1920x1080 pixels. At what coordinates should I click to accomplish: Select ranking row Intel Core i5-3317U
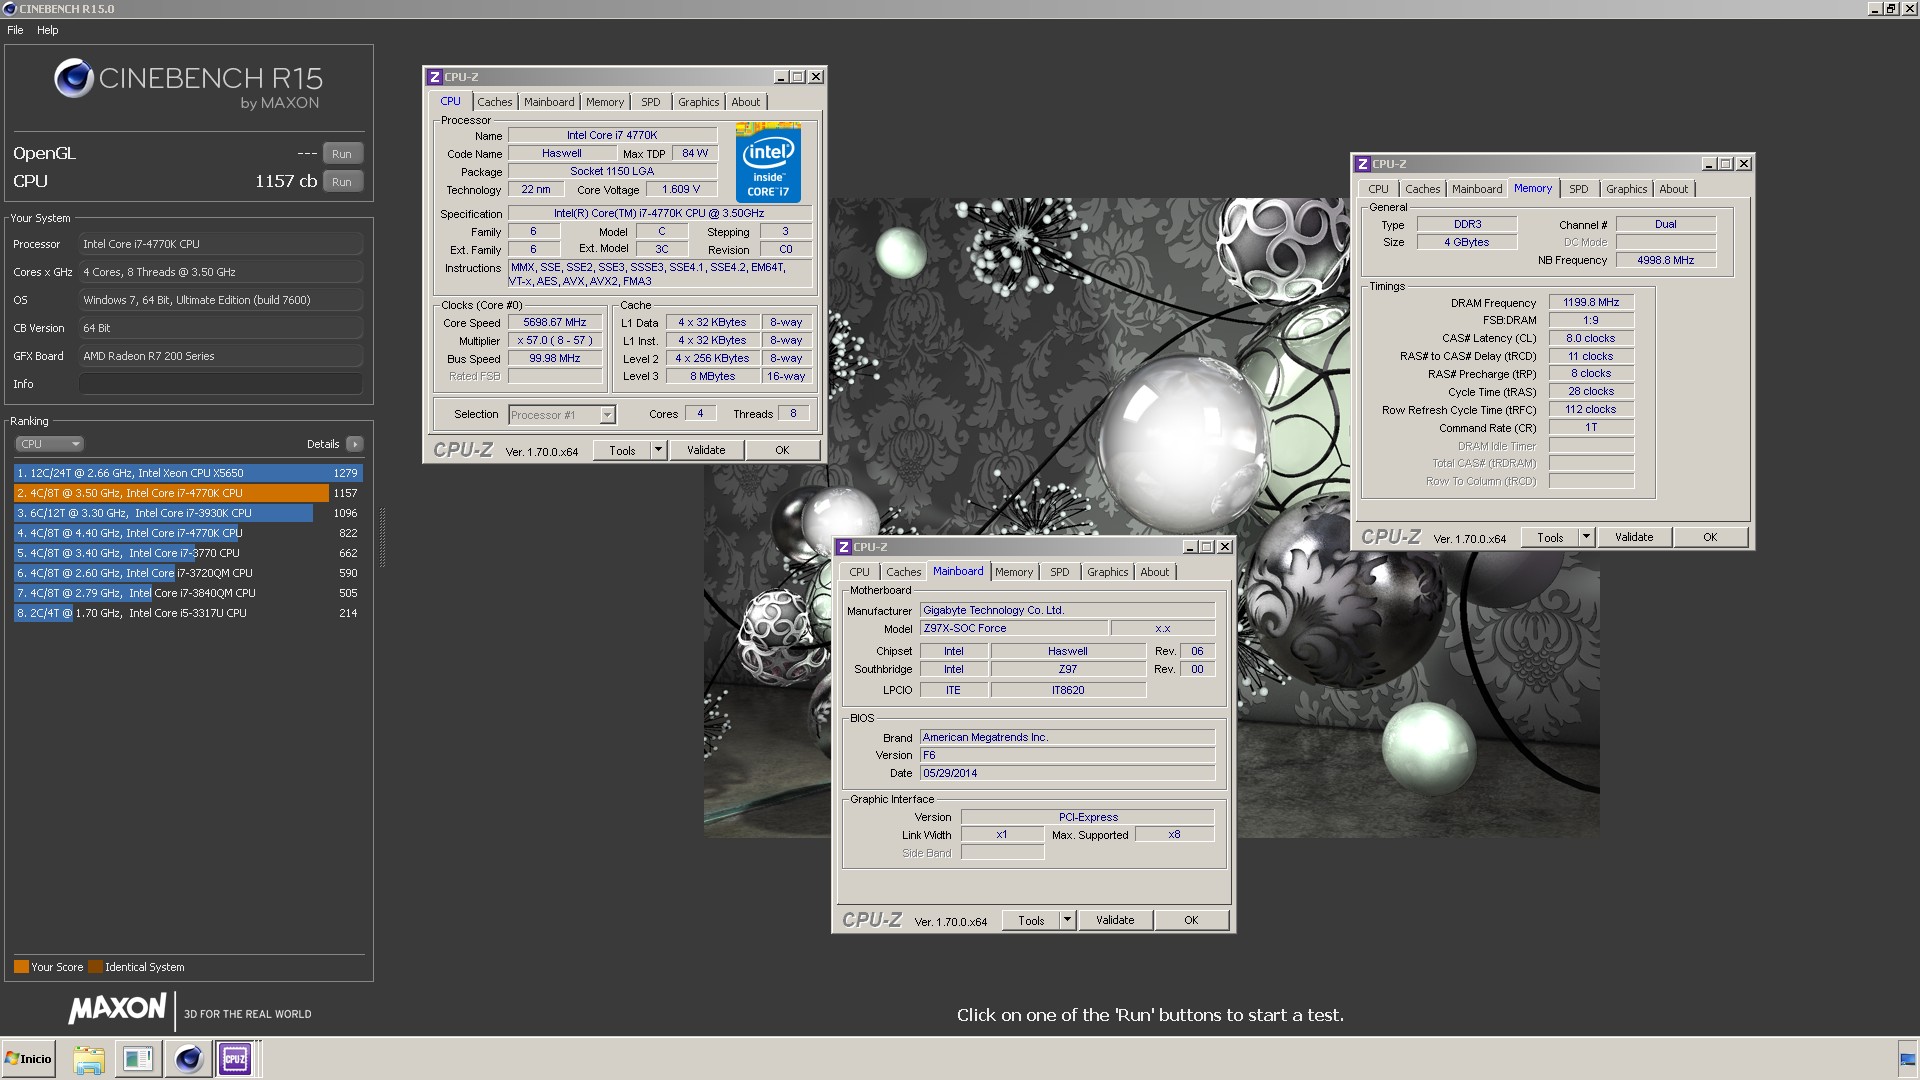coord(188,613)
